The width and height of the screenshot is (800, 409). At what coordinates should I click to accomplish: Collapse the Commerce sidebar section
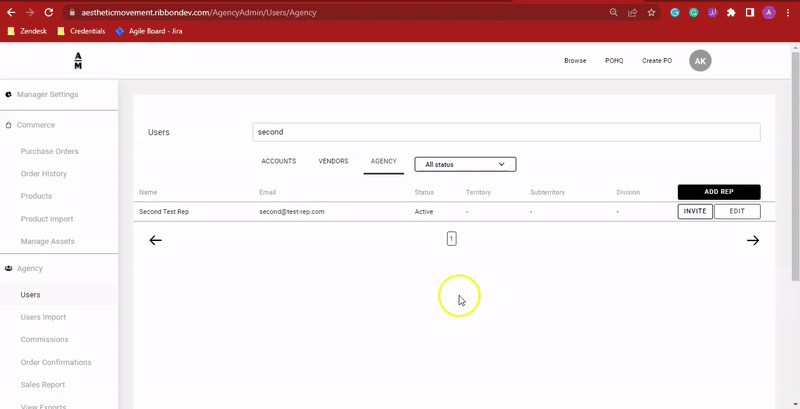(x=35, y=125)
